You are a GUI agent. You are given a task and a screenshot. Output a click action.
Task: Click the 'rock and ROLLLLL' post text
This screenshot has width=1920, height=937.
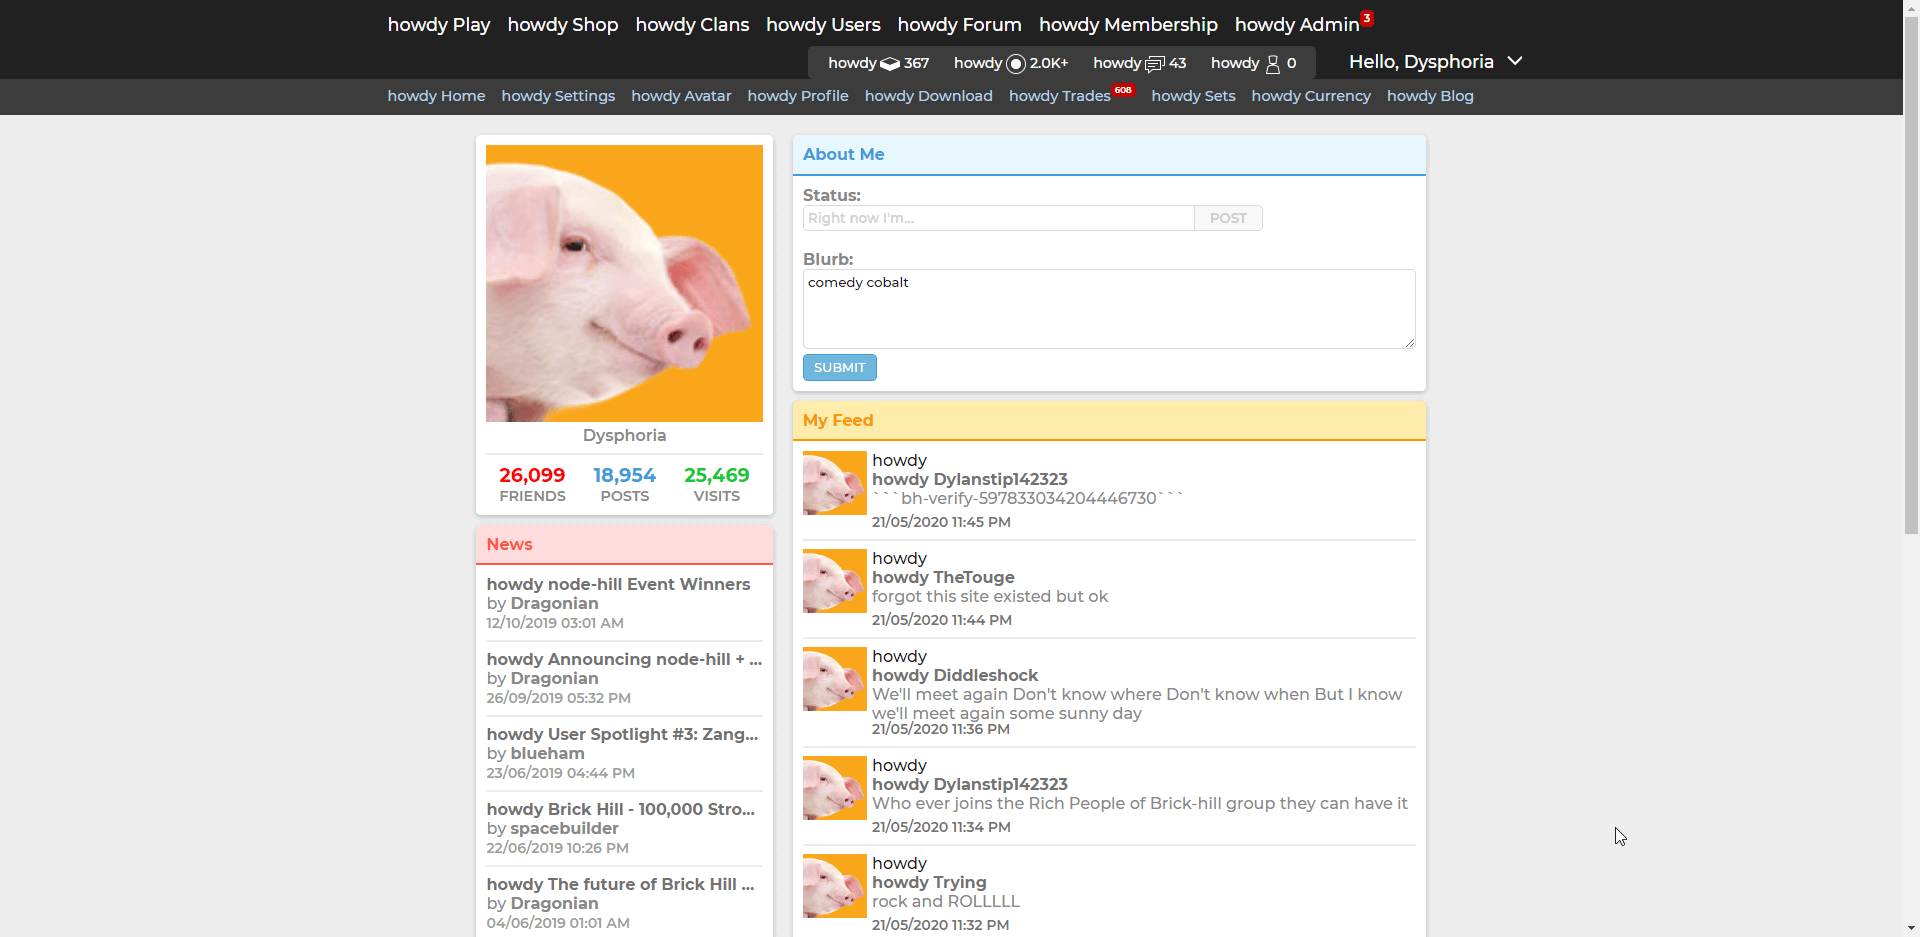coord(946,901)
